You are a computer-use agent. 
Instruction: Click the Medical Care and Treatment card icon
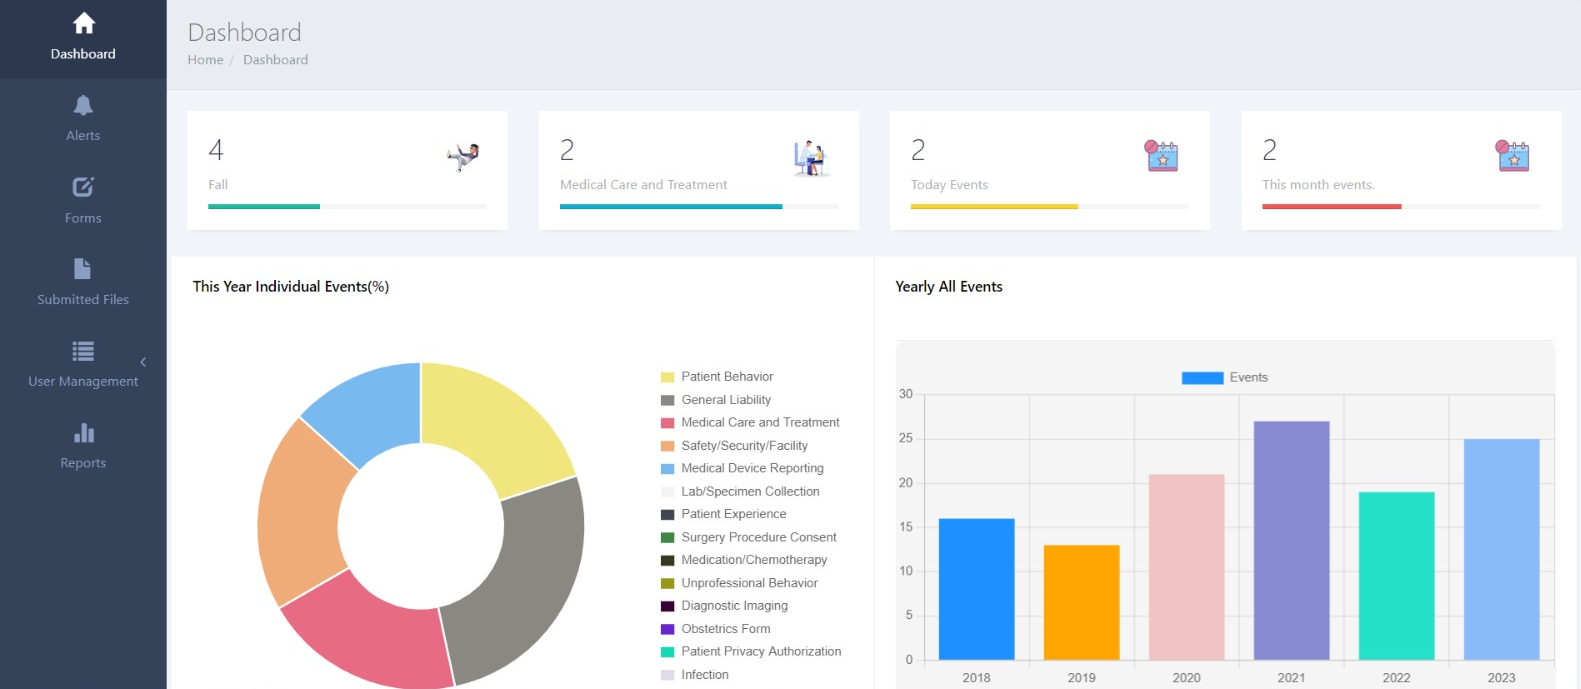[811, 158]
